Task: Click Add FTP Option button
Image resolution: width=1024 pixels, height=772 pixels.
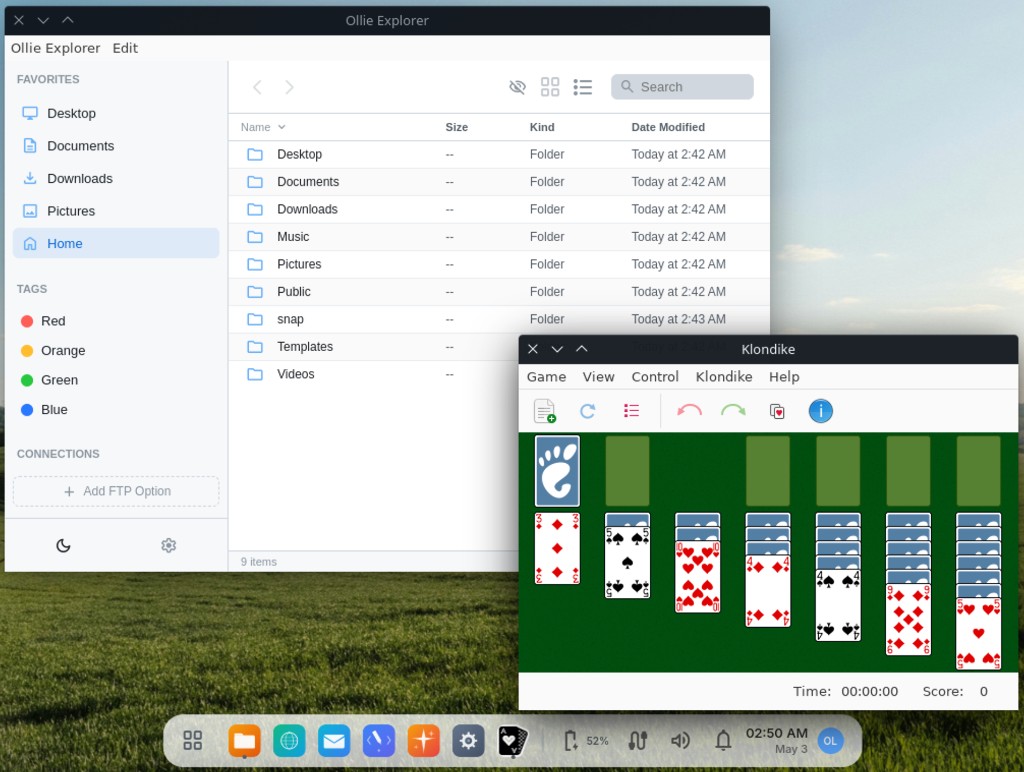Action: pyautogui.click(x=116, y=491)
